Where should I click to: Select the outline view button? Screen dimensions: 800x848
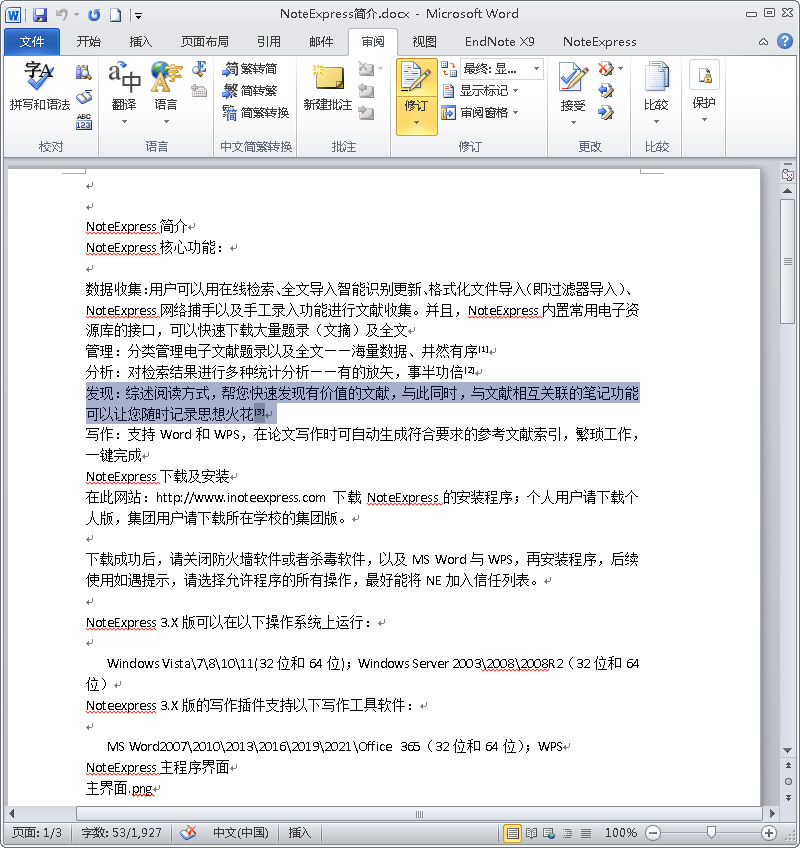click(x=567, y=833)
